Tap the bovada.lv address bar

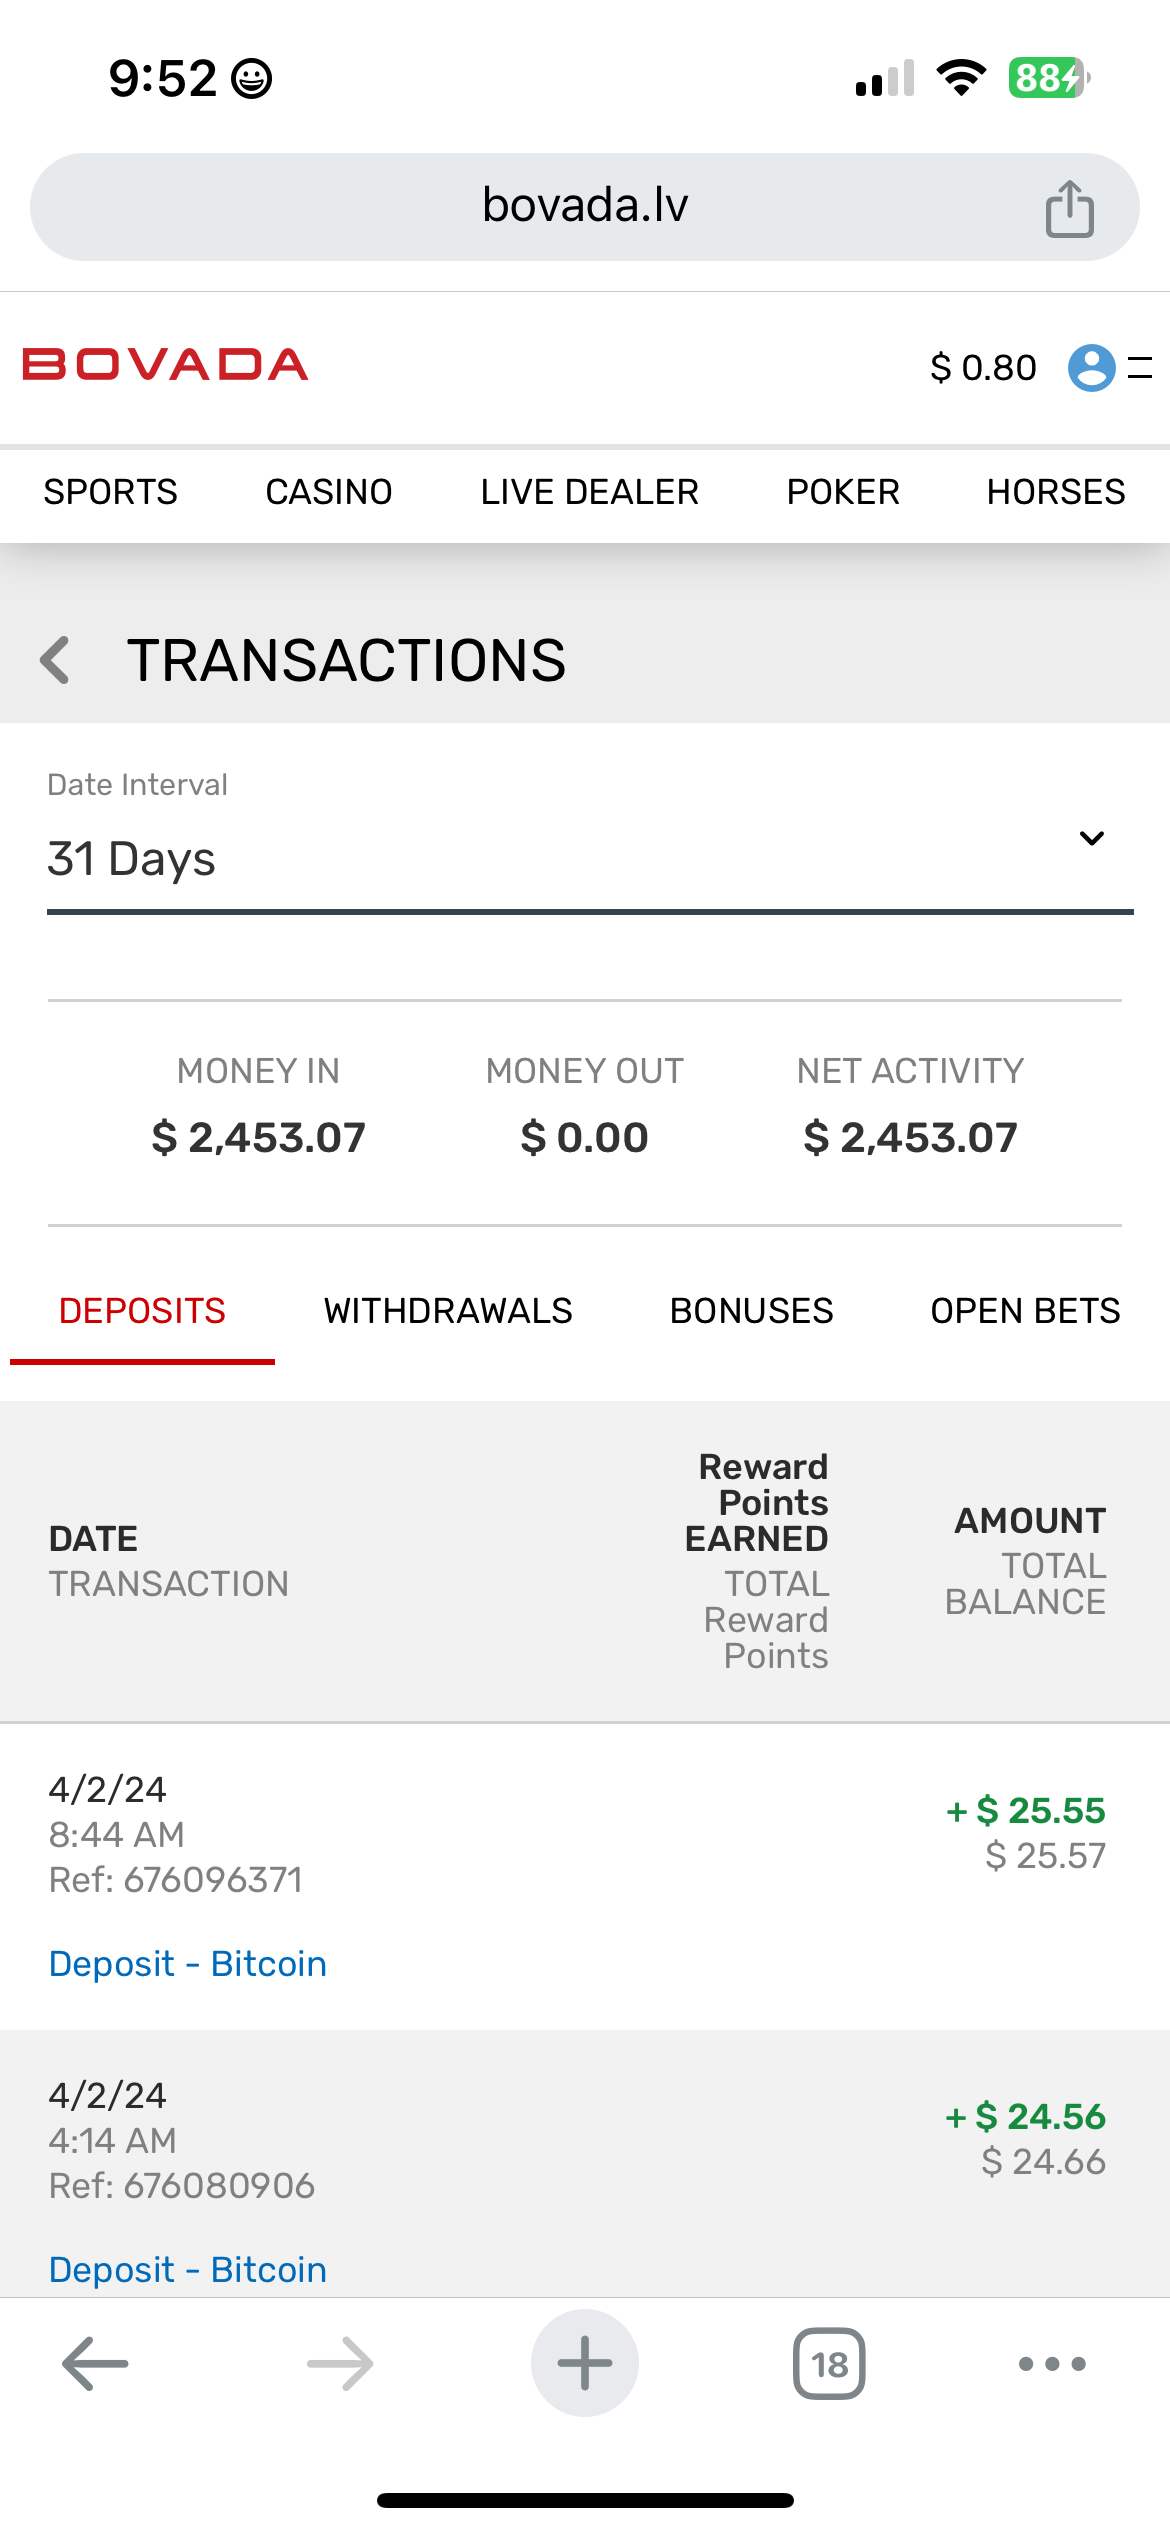584,206
